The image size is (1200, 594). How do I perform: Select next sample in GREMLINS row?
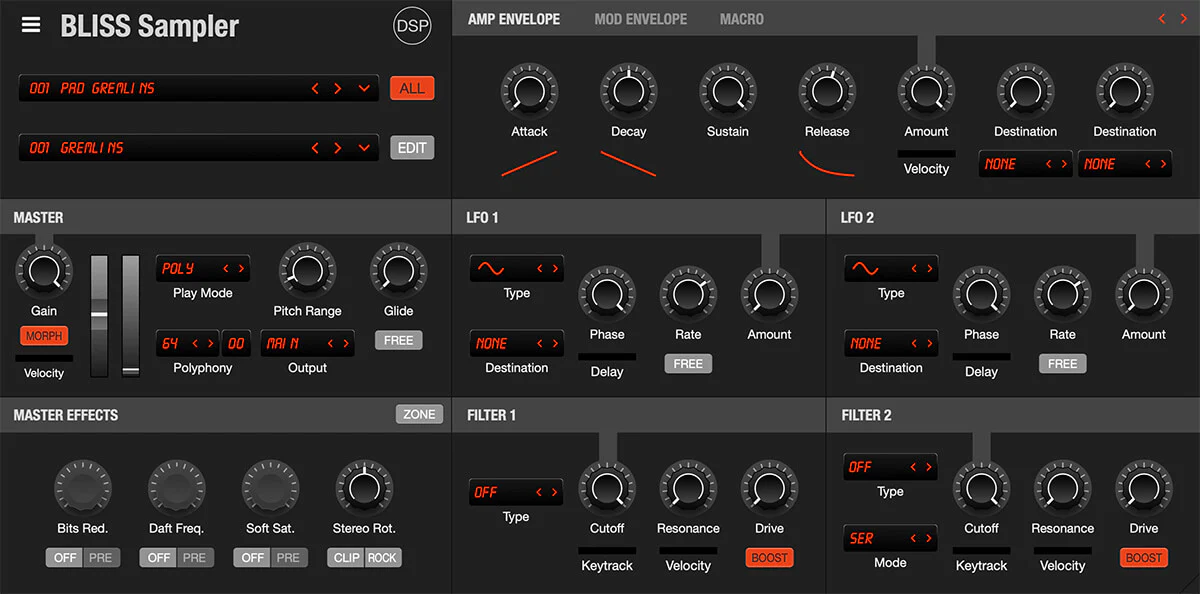point(338,148)
